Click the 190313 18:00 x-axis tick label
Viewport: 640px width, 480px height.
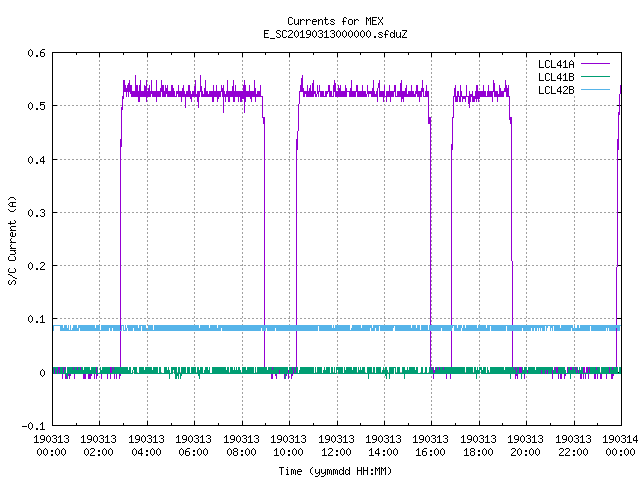coord(478,445)
